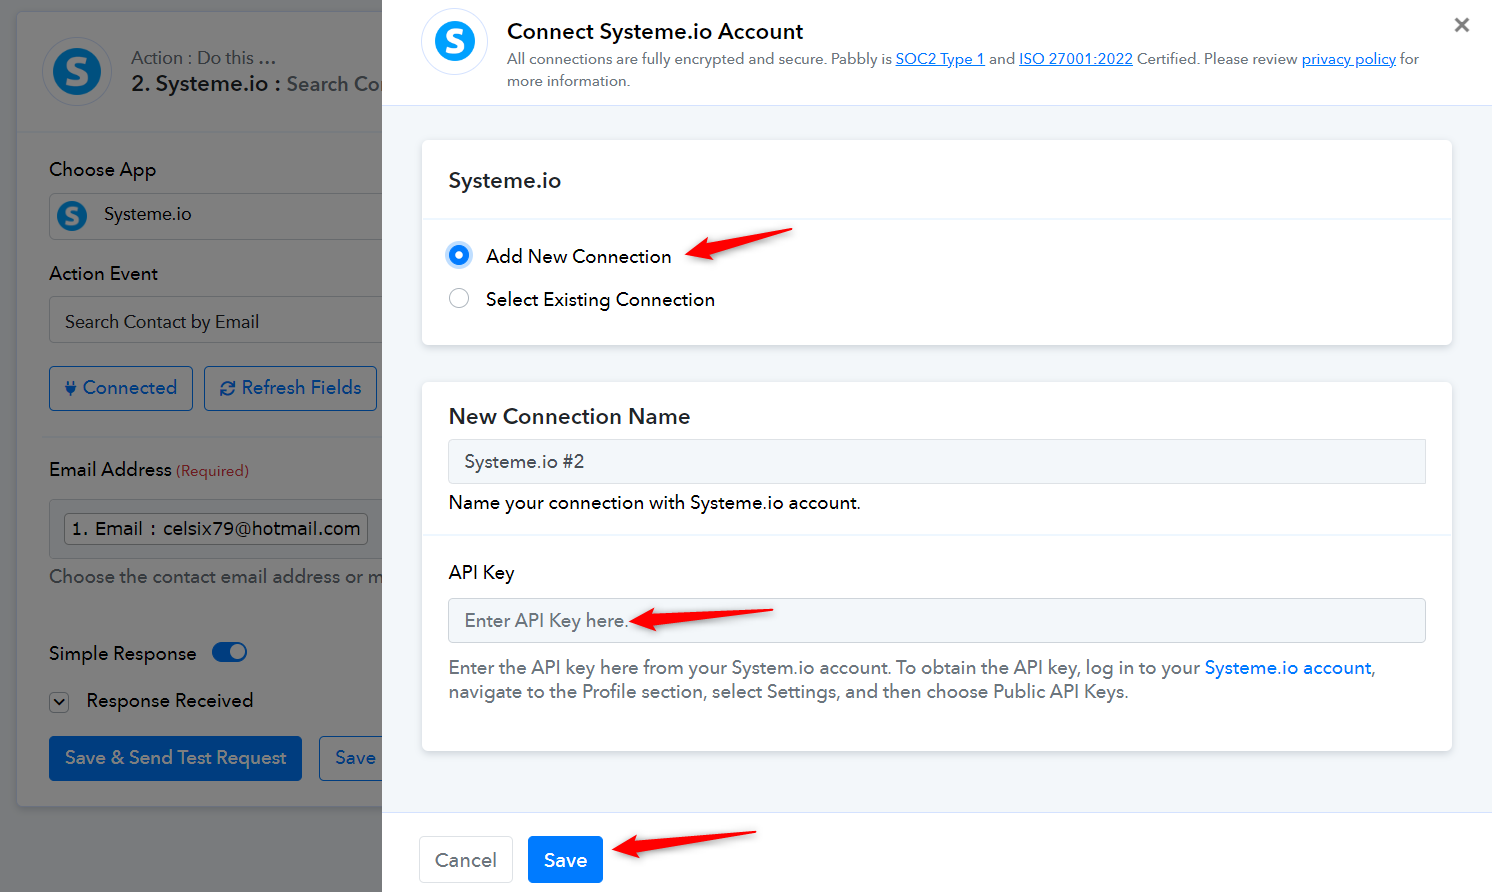Click the plug icon on Connected button

(x=71, y=388)
